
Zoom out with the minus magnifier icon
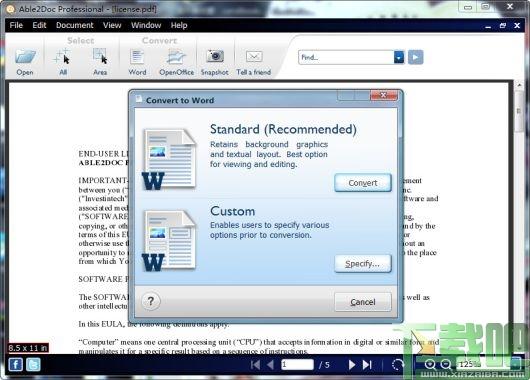[446, 364]
